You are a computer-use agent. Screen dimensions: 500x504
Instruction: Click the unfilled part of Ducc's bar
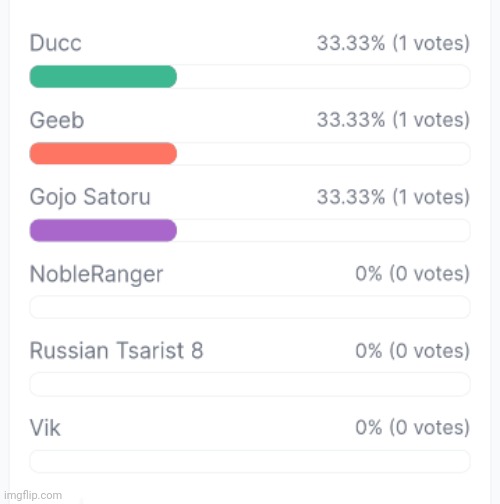point(323,77)
